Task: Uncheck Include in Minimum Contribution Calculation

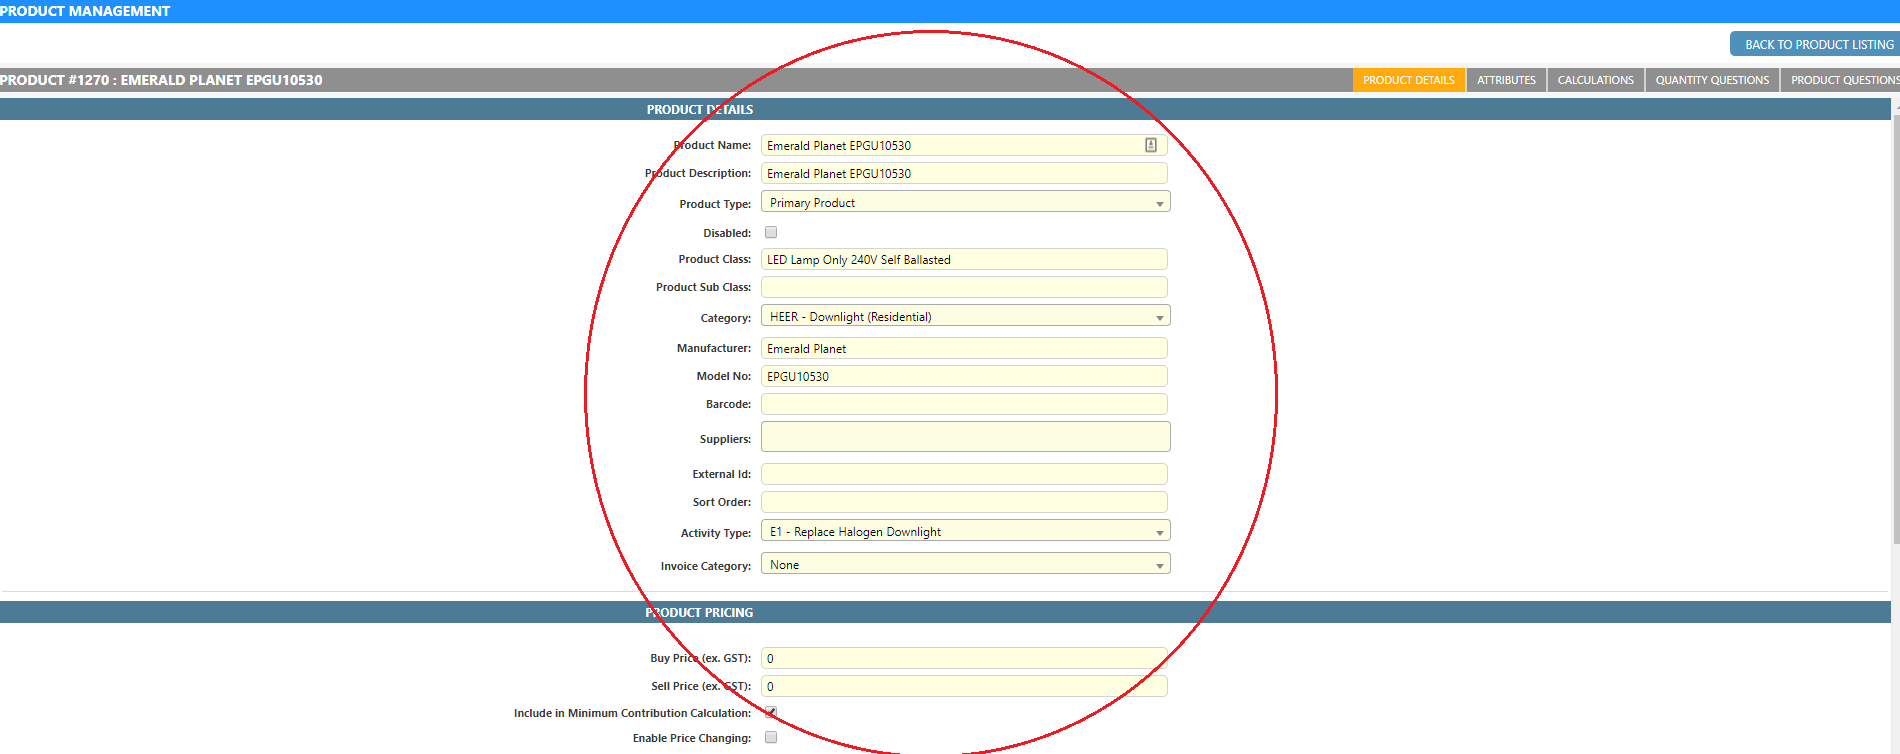Action: click(771, 712)
